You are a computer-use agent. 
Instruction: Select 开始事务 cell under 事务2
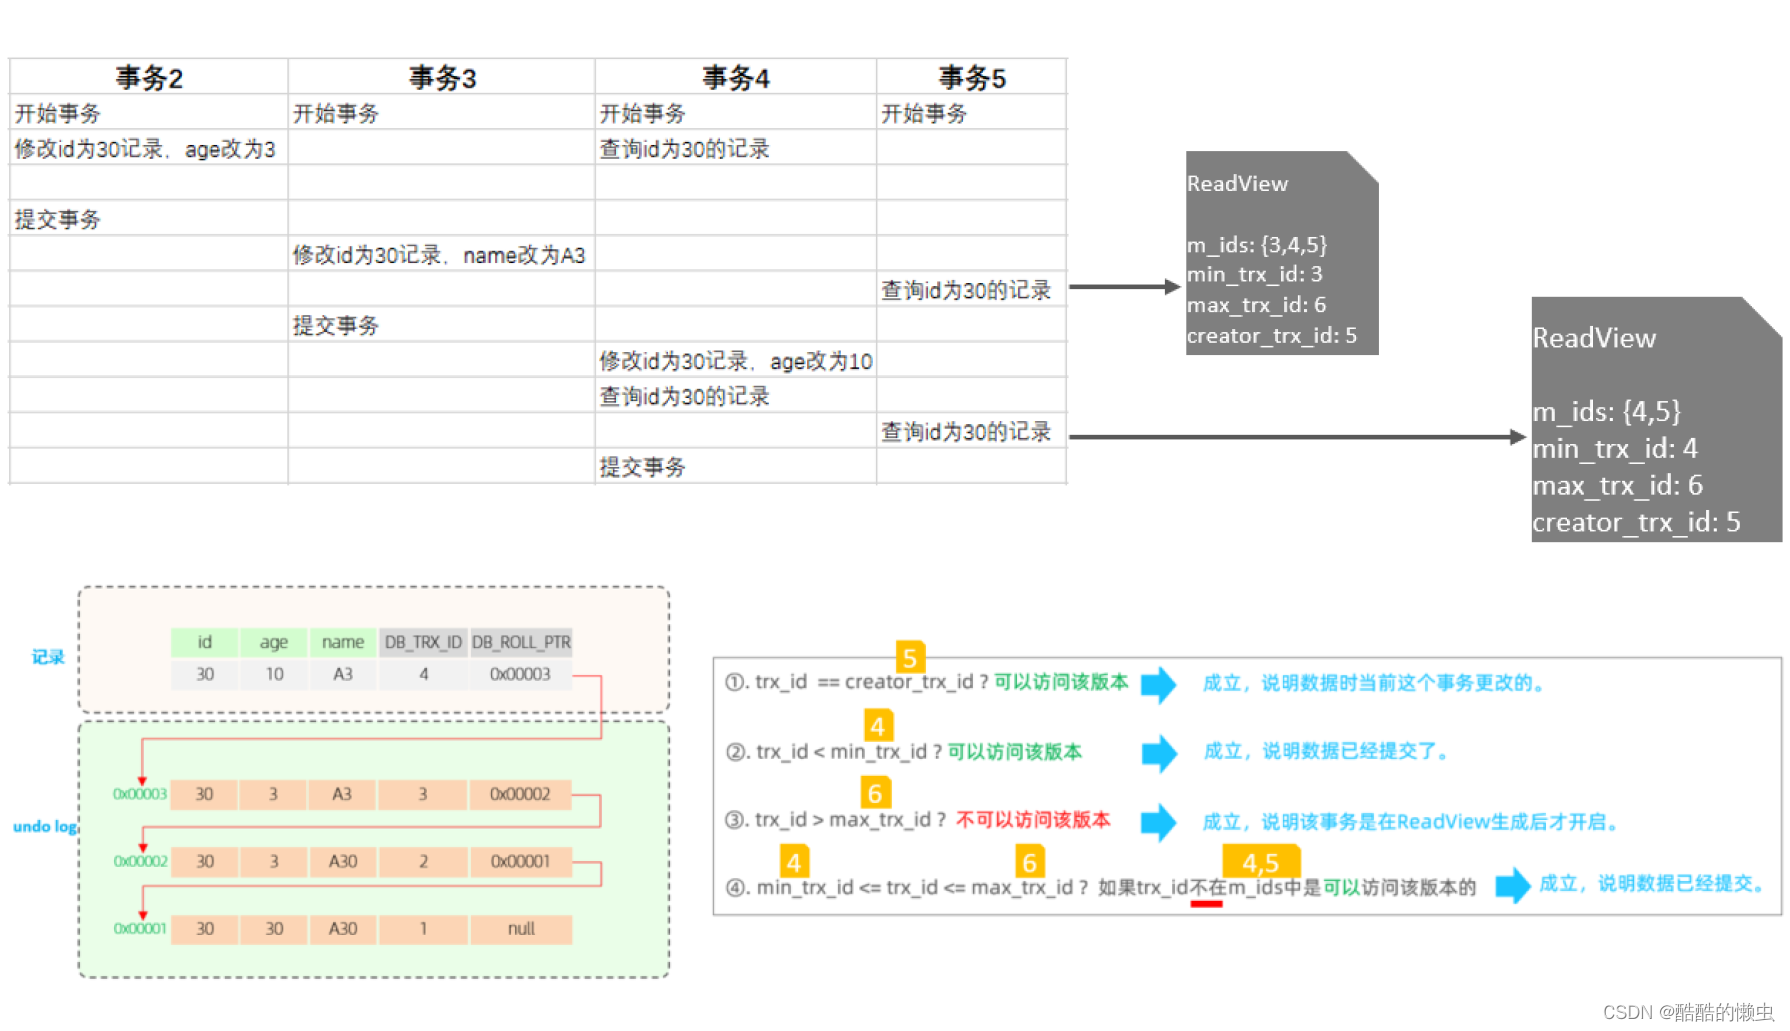pyautogui.click(x=149, y=113)
